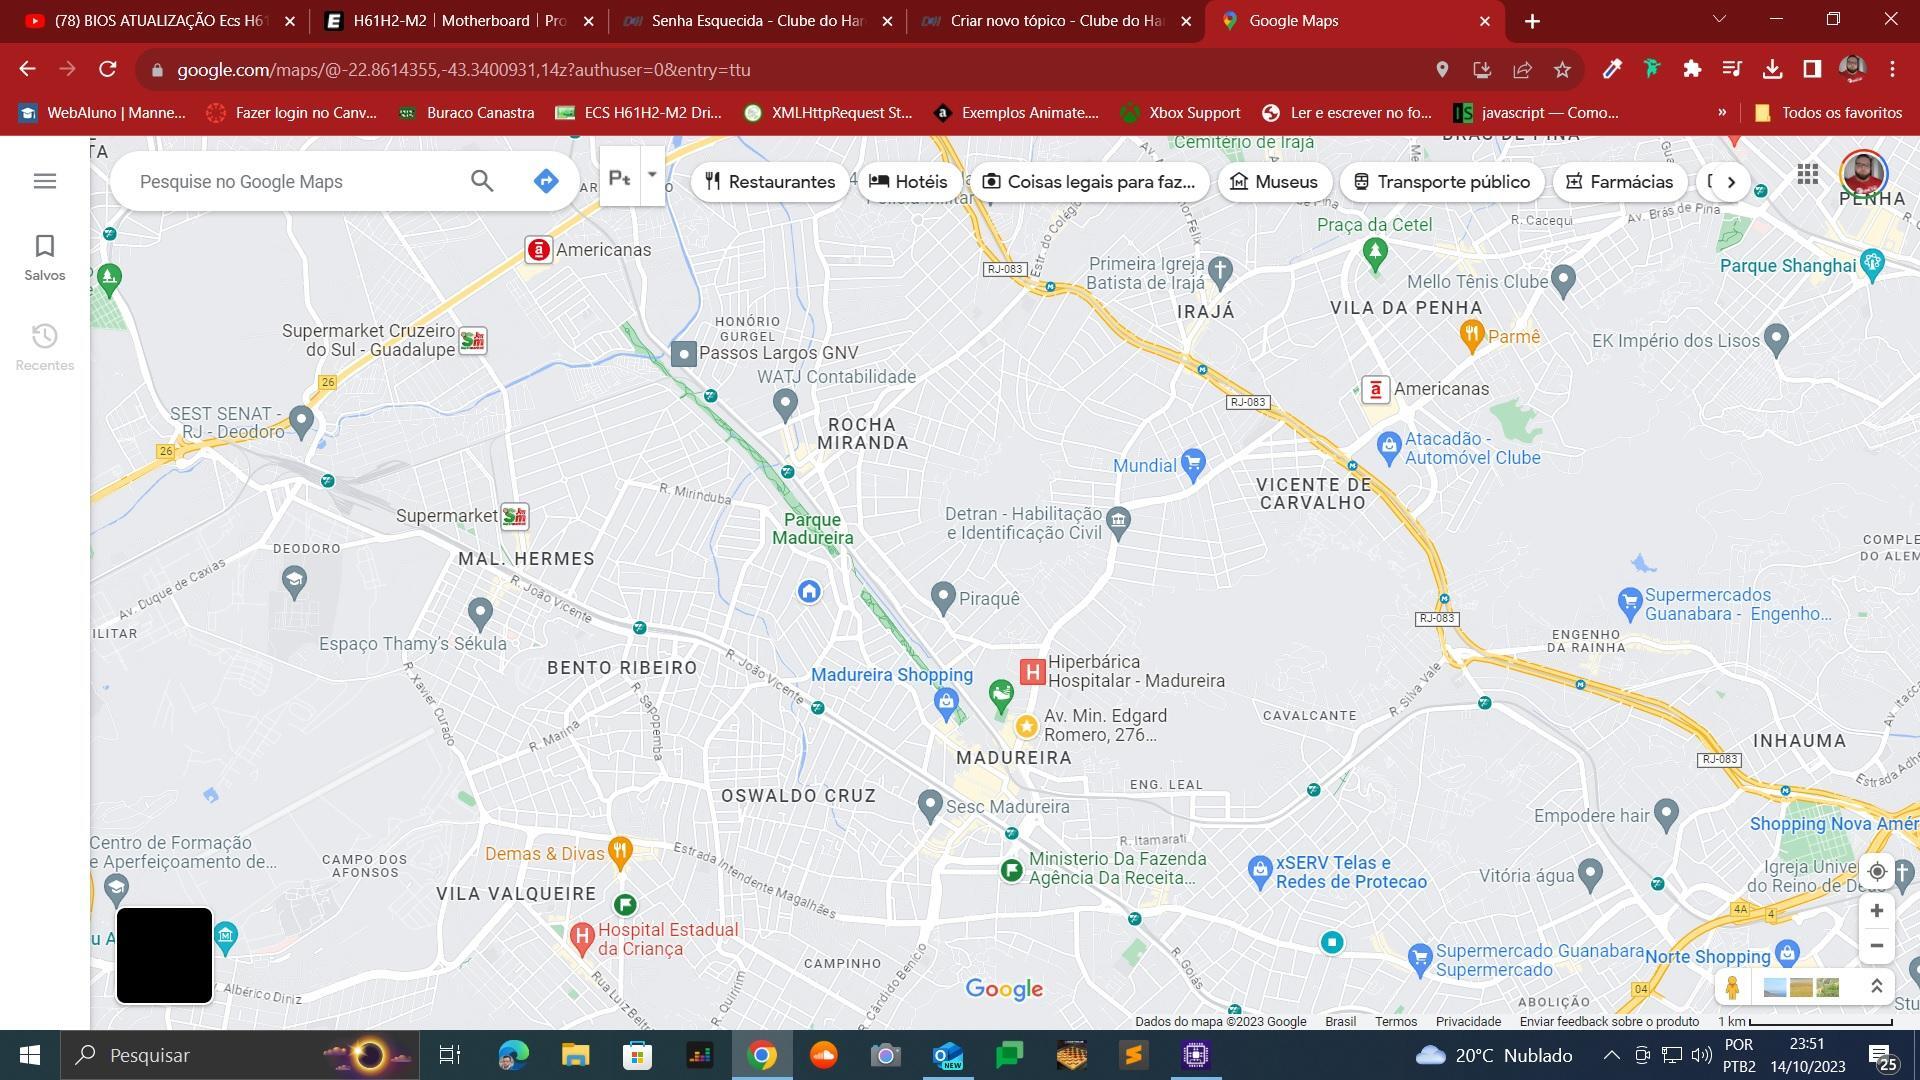Switch to the H61H2-M2 Motherboard tab
The height and width of the screenshot is (1080, 1920).
[x=459, y=20]
